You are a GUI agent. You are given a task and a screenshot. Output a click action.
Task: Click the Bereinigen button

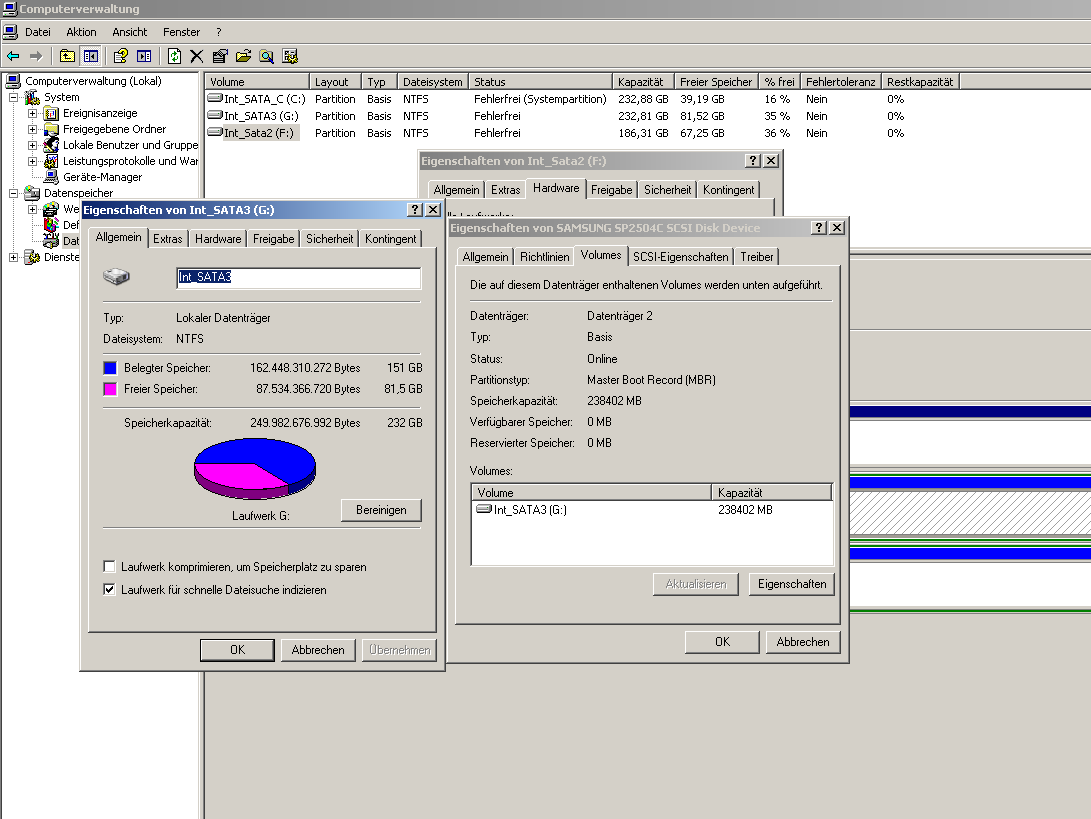pos(381,510)
